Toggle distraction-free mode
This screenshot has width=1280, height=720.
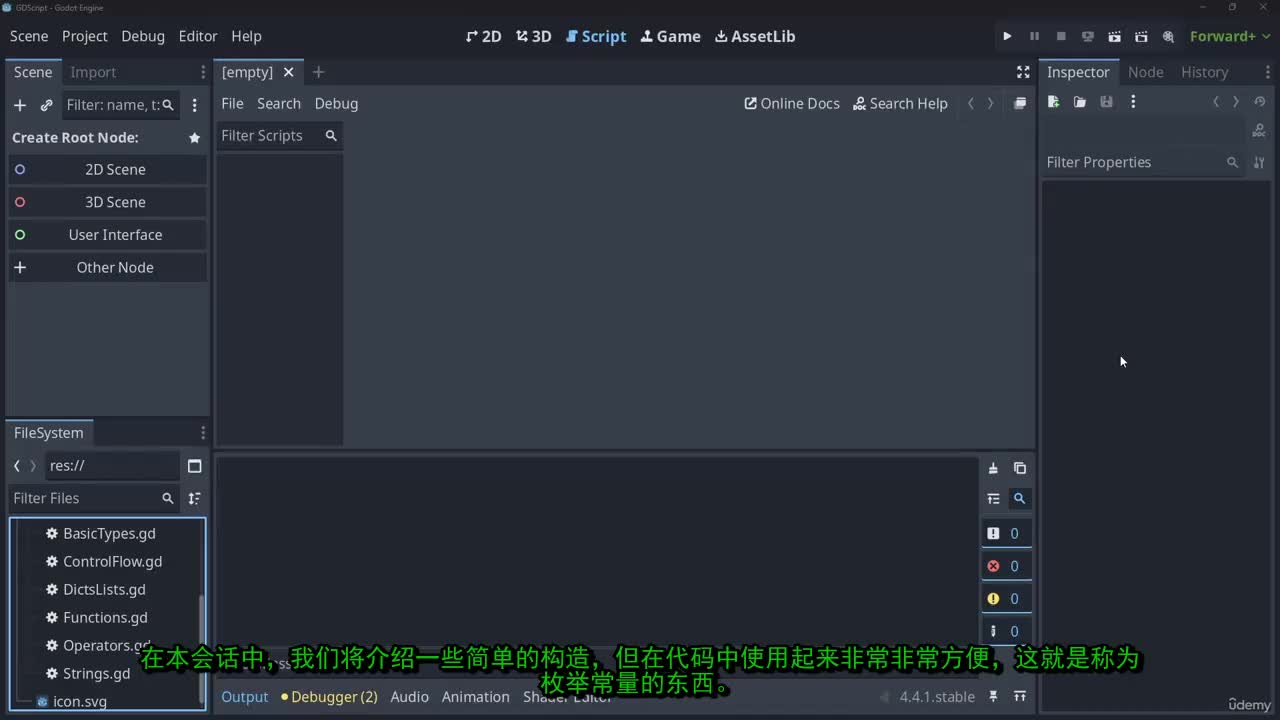pyautogui.click(x=1023, y=72)
